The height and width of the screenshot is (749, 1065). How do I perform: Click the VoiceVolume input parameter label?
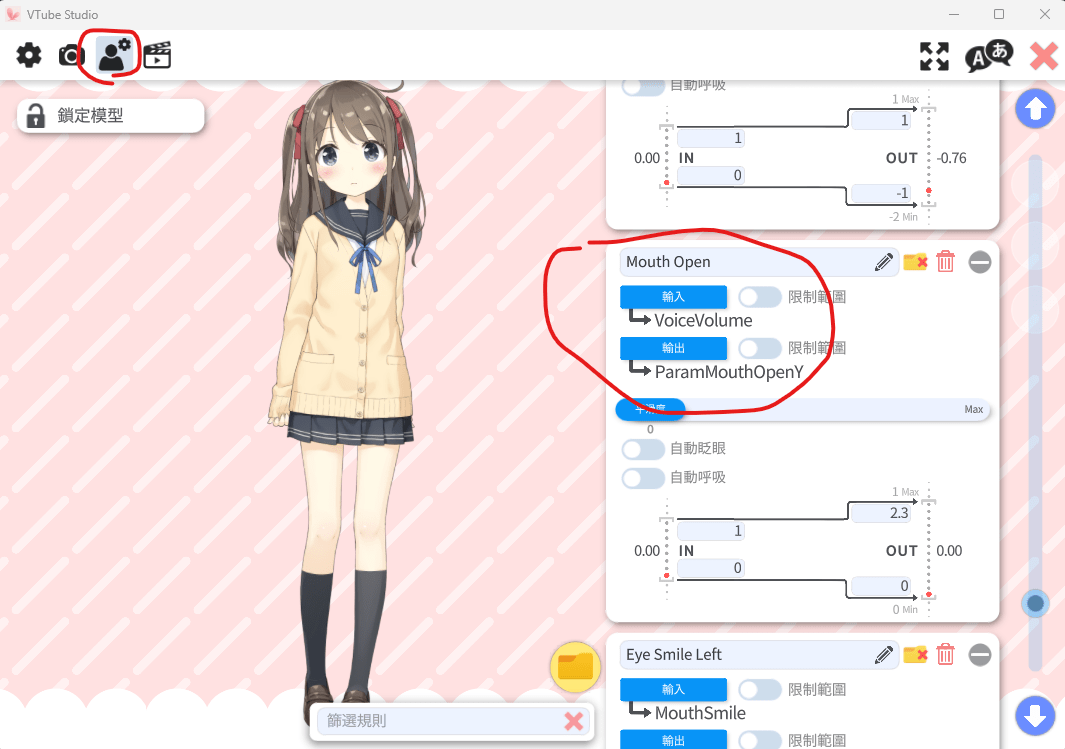pos(703,321)
